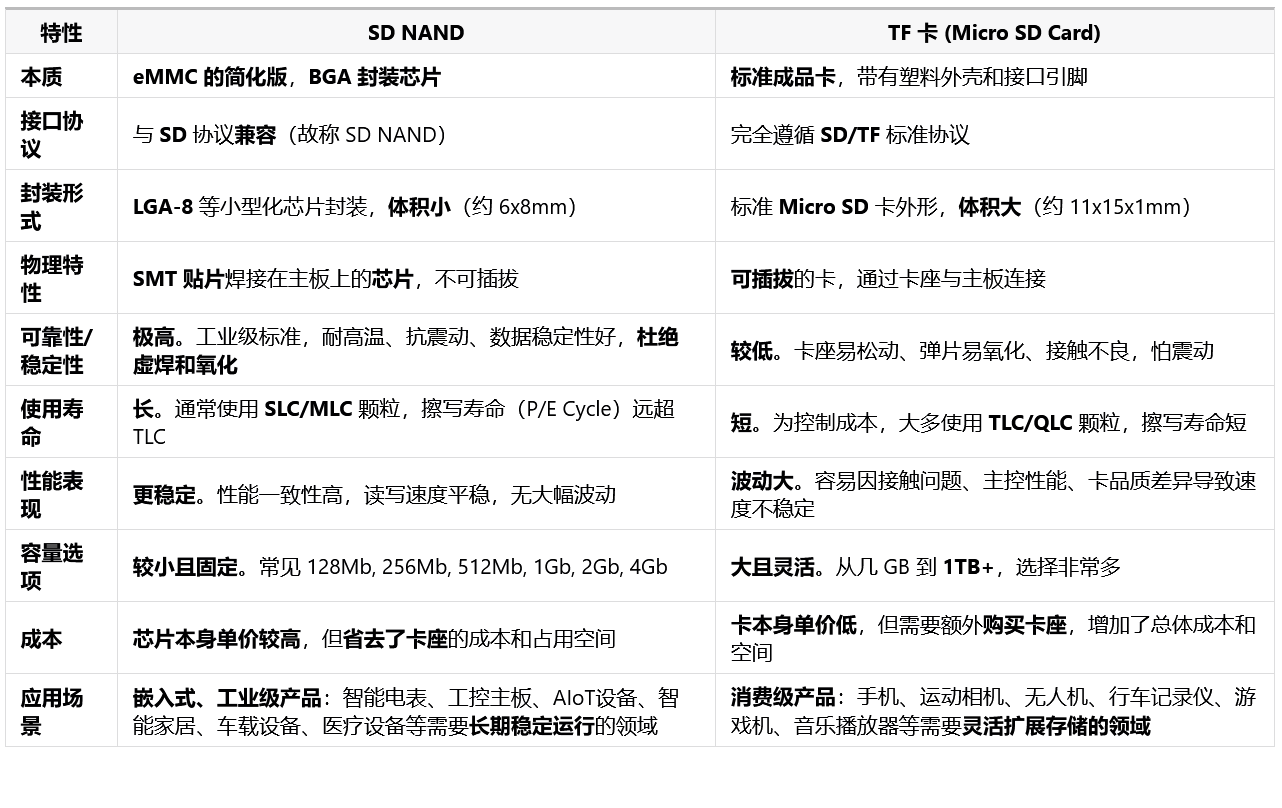This screenshot has width=1282, height=808.
Task: Click the '本质' row label
Action: (x=61, y=76)
